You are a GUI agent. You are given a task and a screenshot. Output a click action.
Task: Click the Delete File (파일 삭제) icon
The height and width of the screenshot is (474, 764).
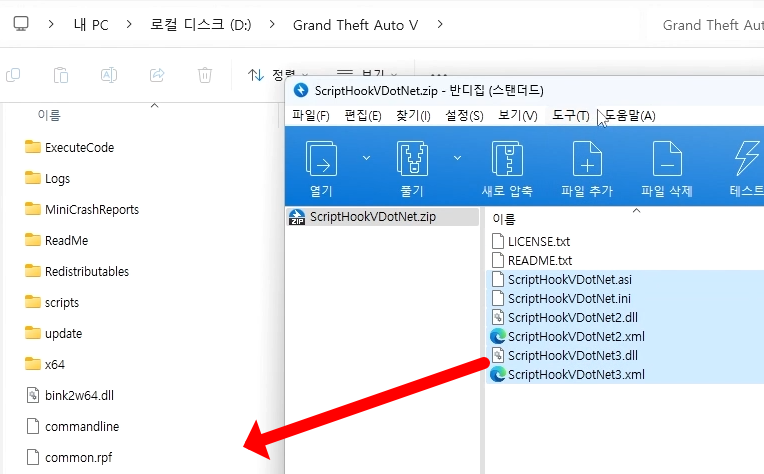[666, 160]
